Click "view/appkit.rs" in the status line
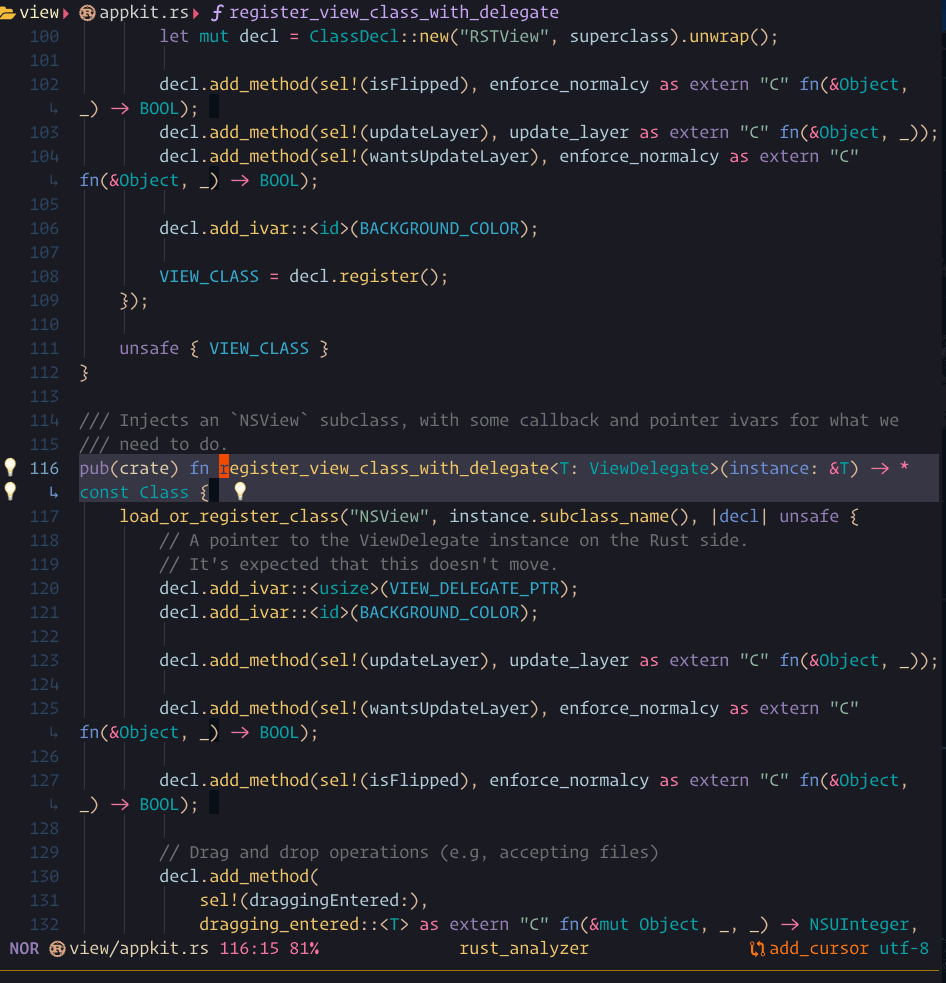This screenshot has width=946, height=983. [139, 949]
